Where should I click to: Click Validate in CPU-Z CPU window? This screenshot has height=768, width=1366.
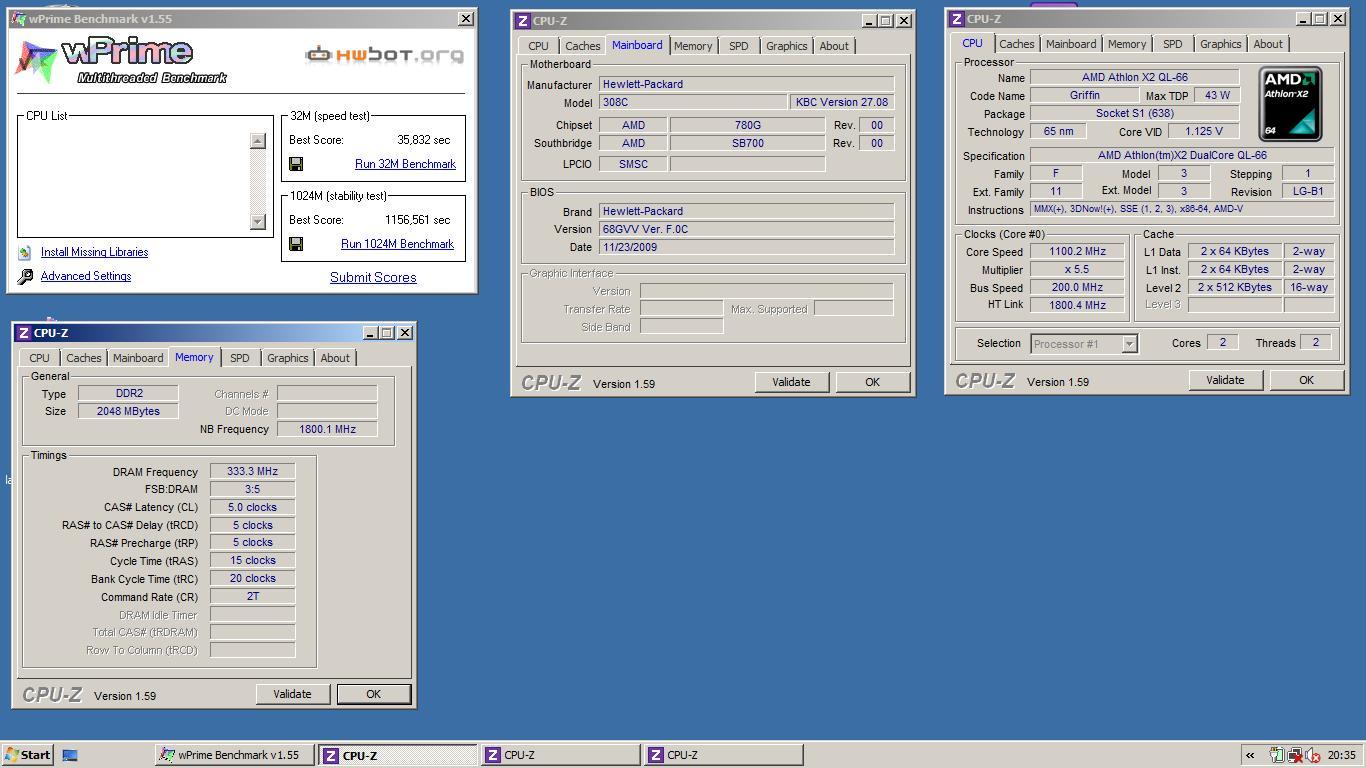coord(1225,380)
